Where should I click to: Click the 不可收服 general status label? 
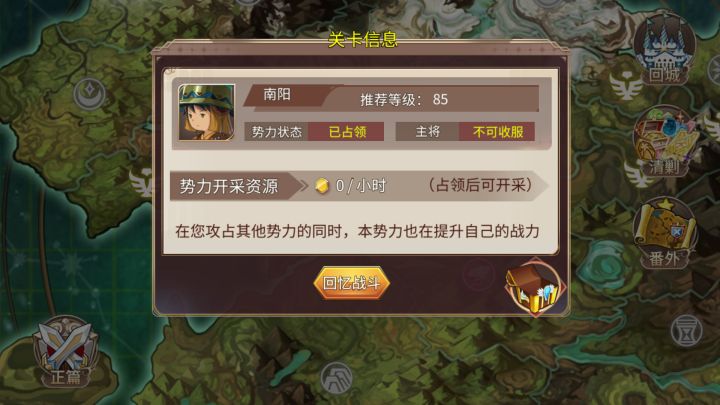pos(498,132)
